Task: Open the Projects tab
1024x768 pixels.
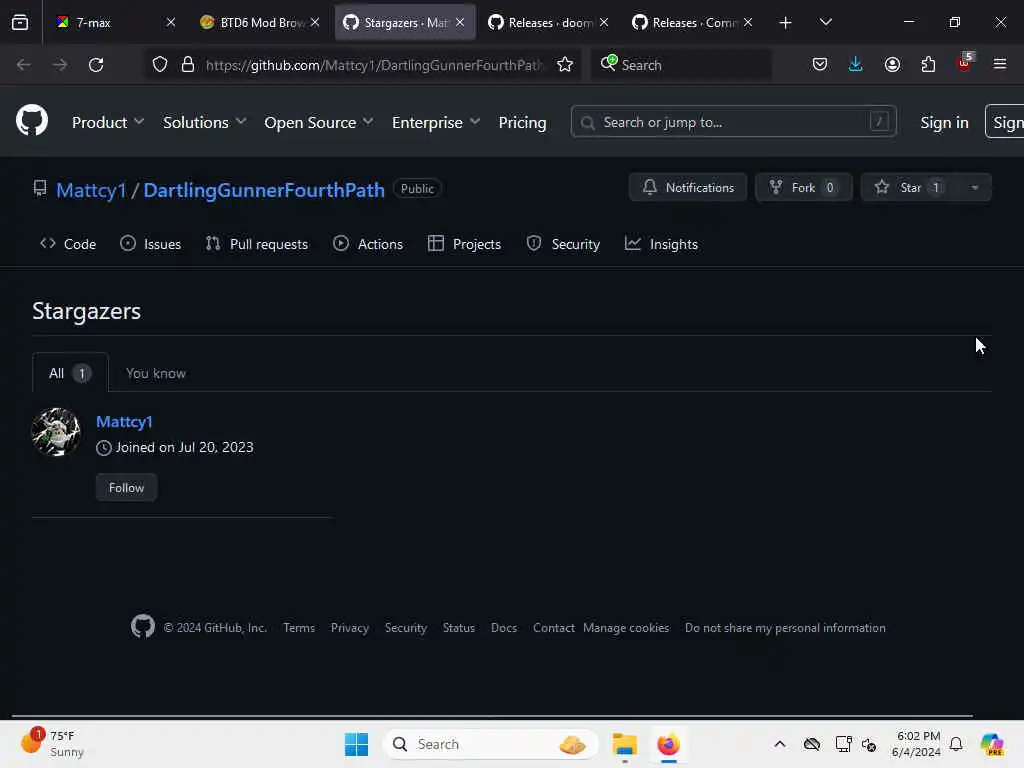Action: [464, 244]
